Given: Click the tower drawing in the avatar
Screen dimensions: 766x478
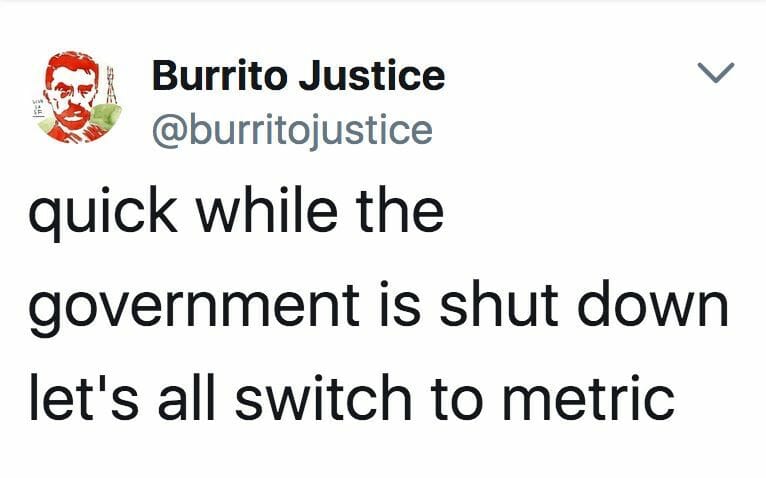Looking at the screenshot, I should pyautogui.click(x=111, y=86).
